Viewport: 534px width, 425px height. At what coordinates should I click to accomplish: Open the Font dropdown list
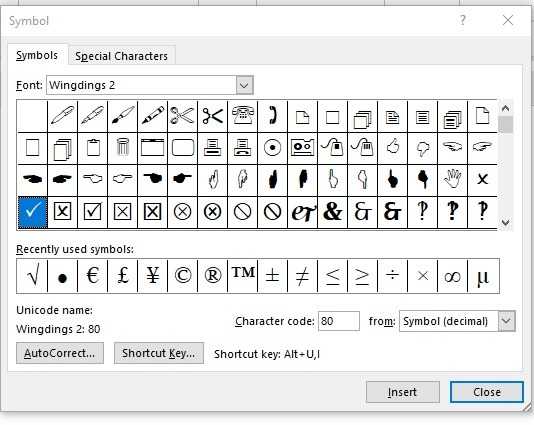[x=244, y=85]
